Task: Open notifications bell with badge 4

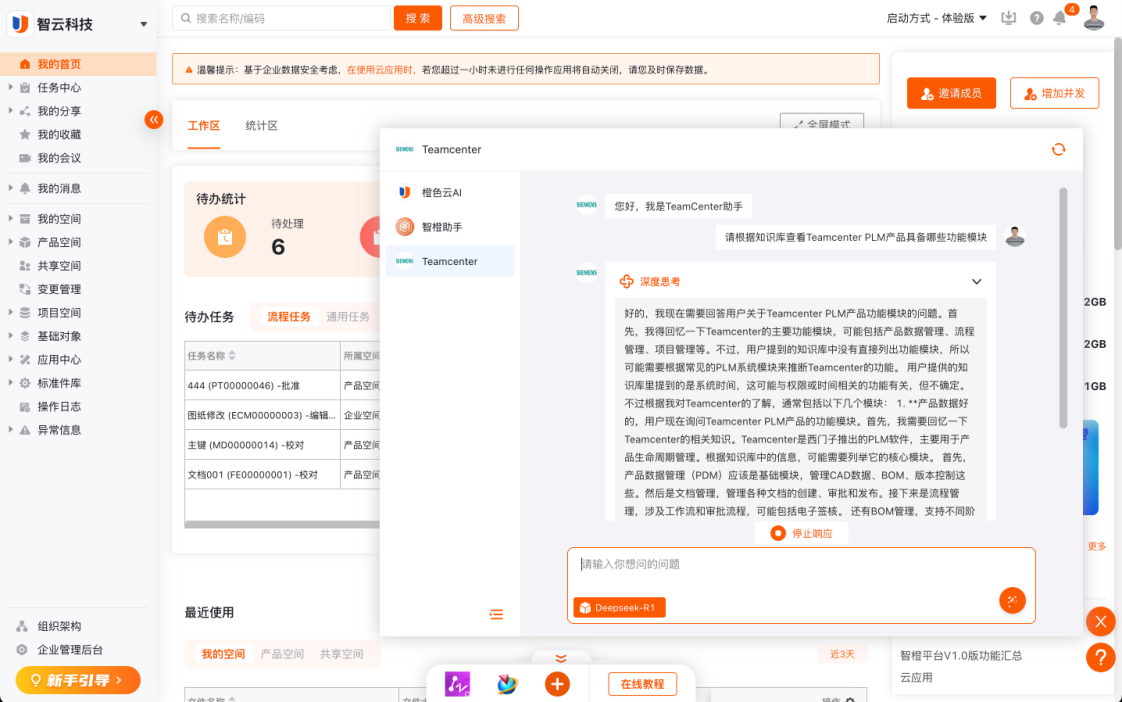Action: tap(1060, 19)
